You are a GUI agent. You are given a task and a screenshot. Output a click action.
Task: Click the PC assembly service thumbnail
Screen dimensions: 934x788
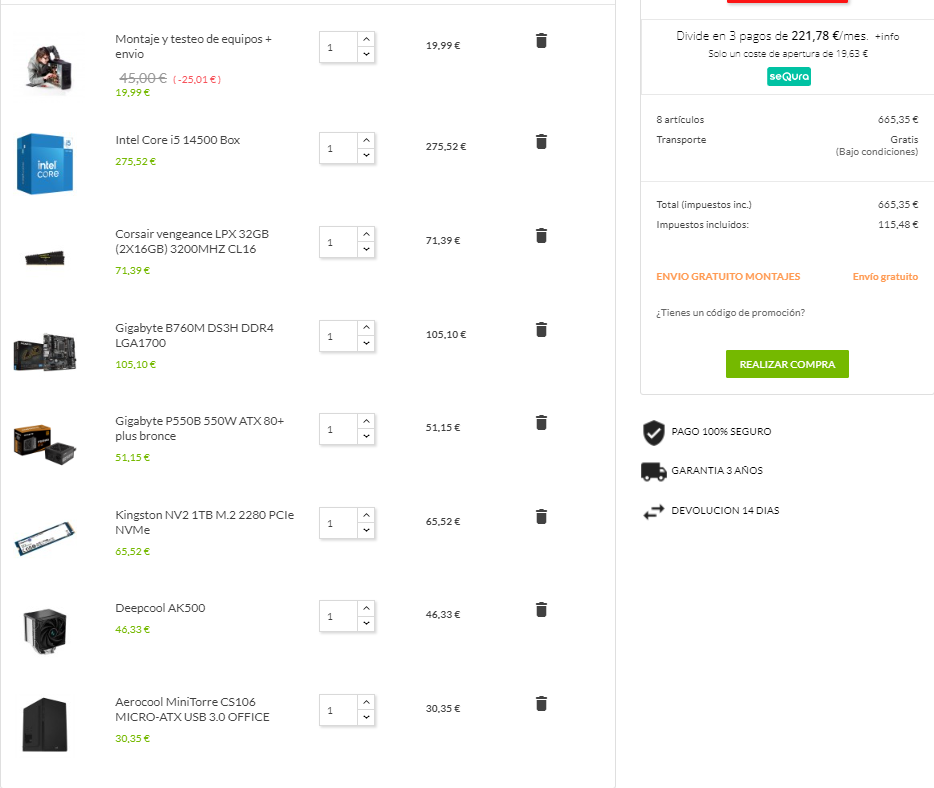(x=49, y=70)
